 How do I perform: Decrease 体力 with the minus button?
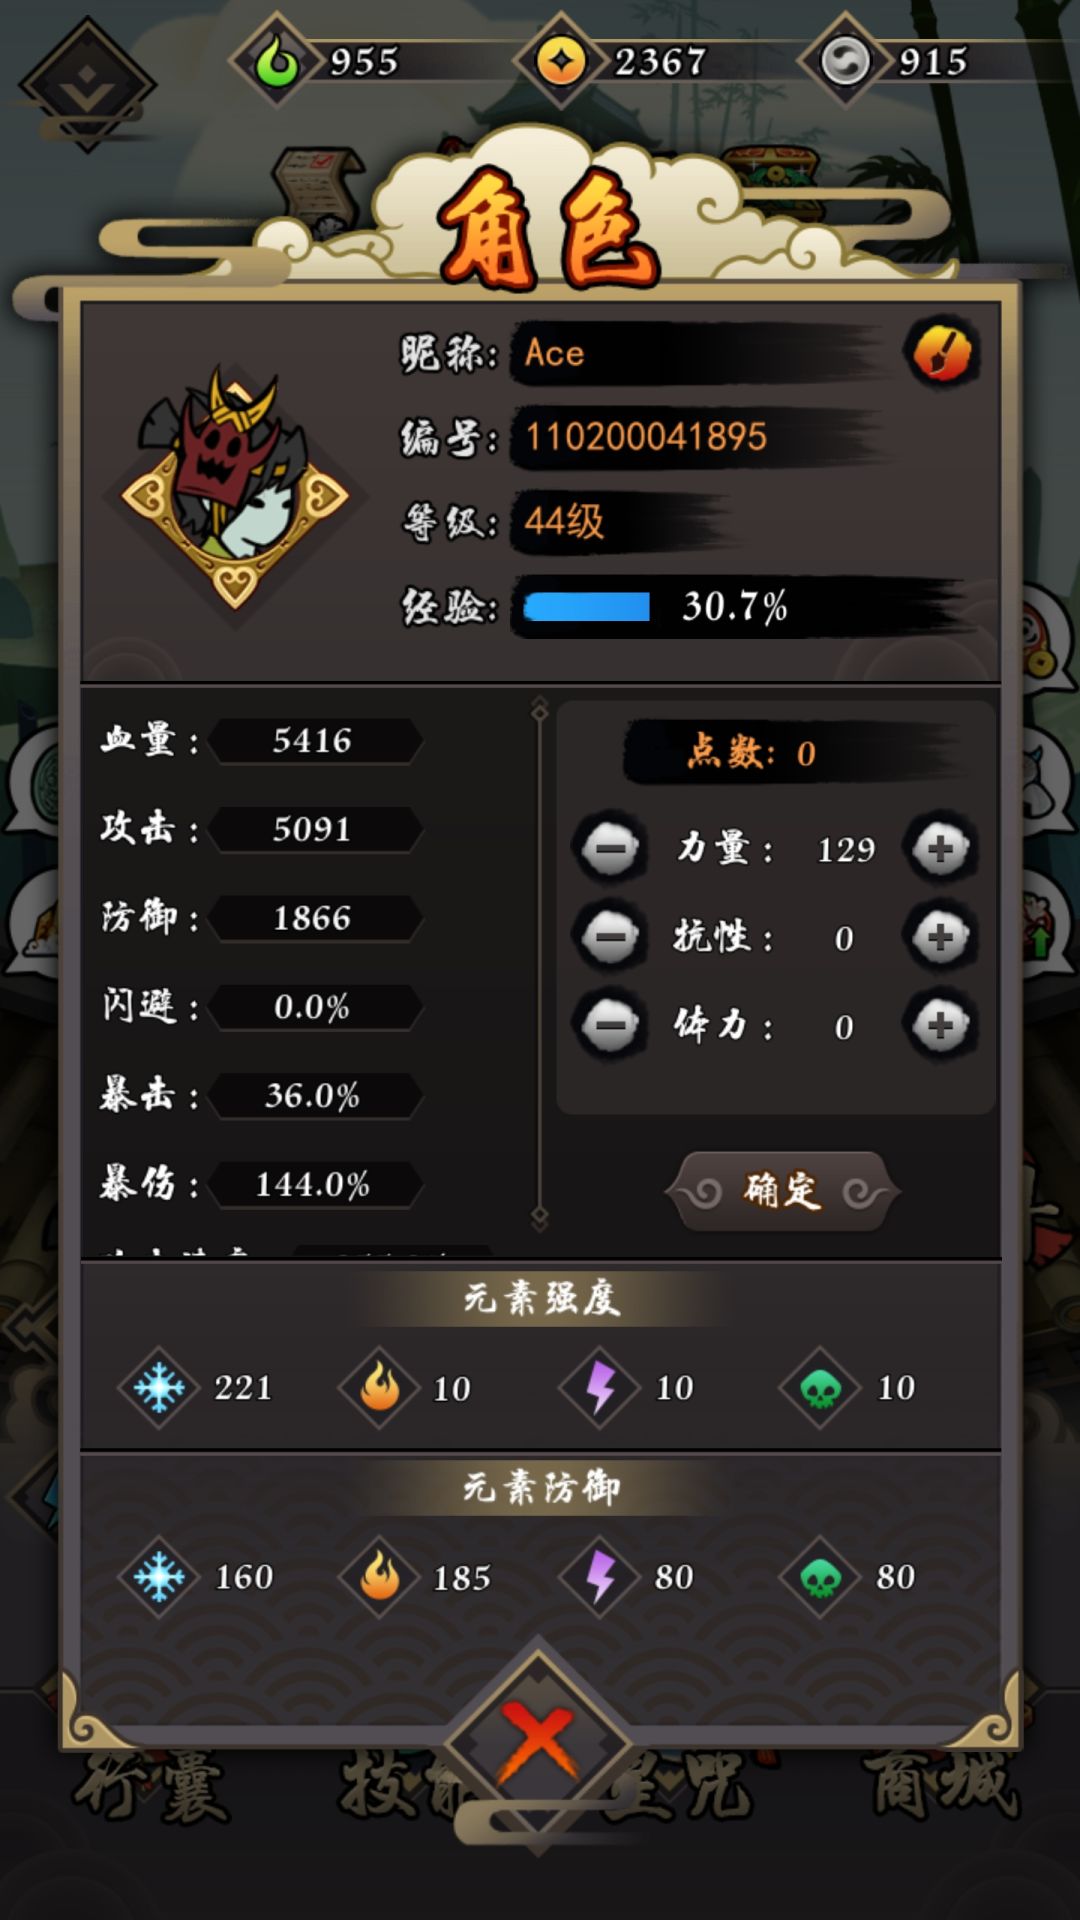610,1026
